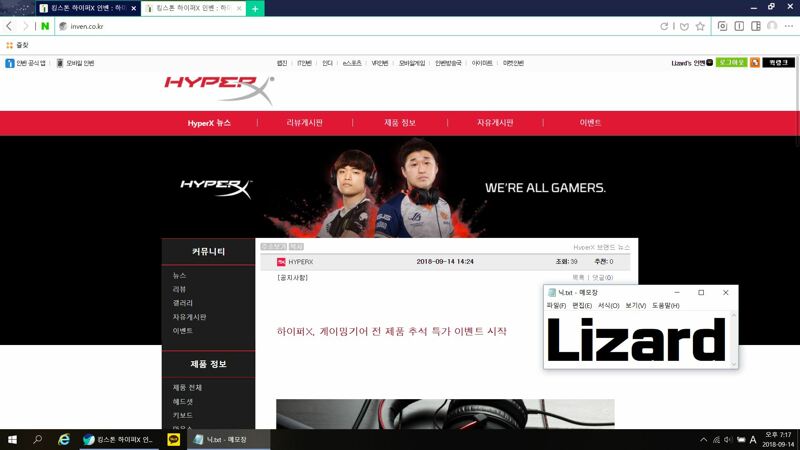The width and height of the screenshot is (800, 450).
Task: Click the red HyperX logo at top
Action: [x=219, y=90]
